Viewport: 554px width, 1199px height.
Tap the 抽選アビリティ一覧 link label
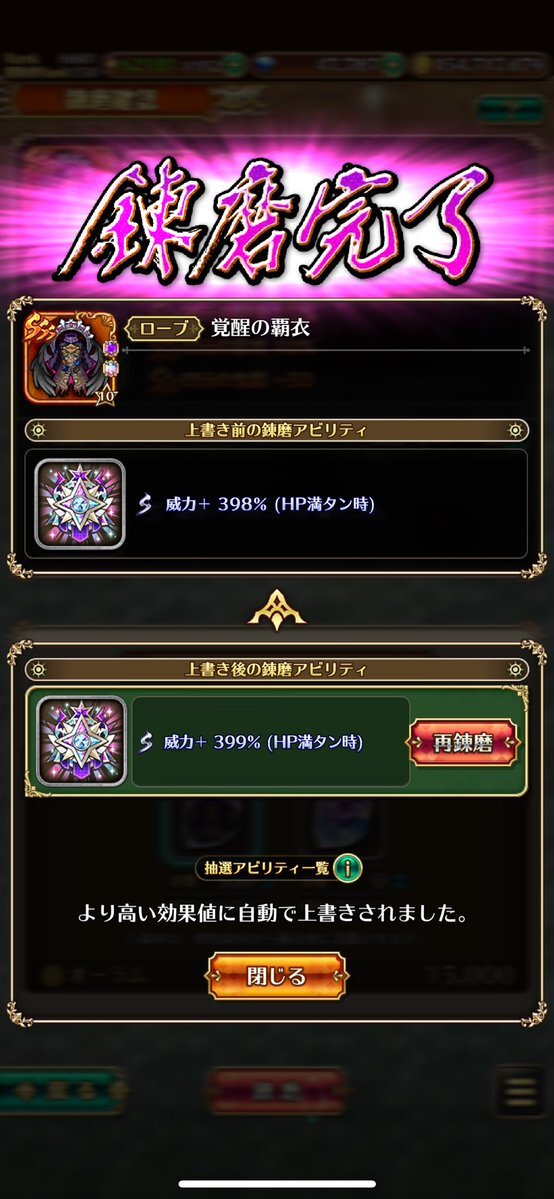[262, 868]
